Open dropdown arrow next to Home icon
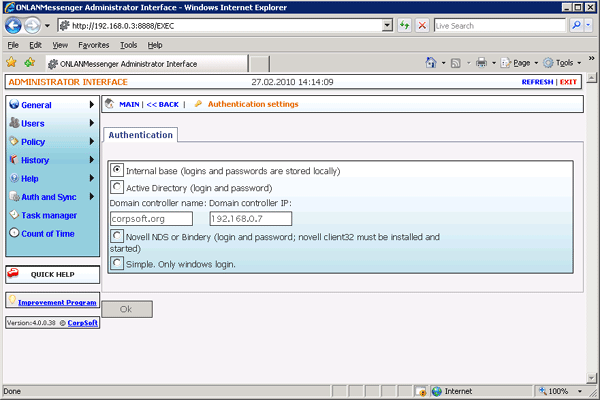This screenshot has height=400, width=600. pos(443,63)
